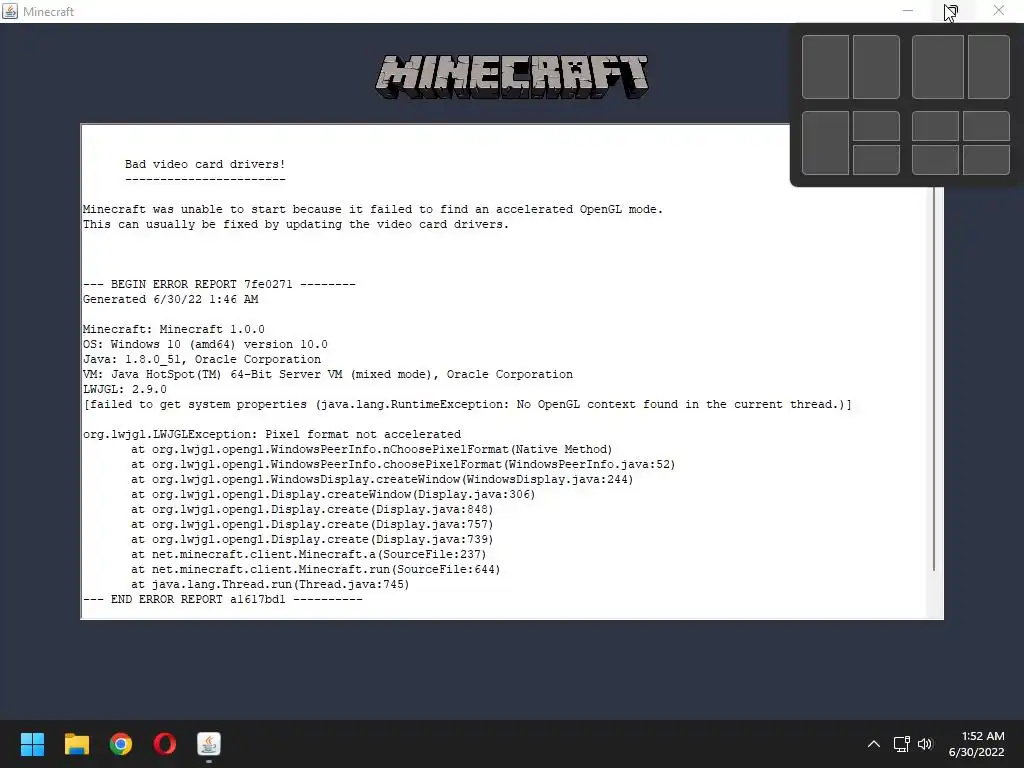
Task: Launch Google Chrome from the taskbar
Action: (121, 744)
